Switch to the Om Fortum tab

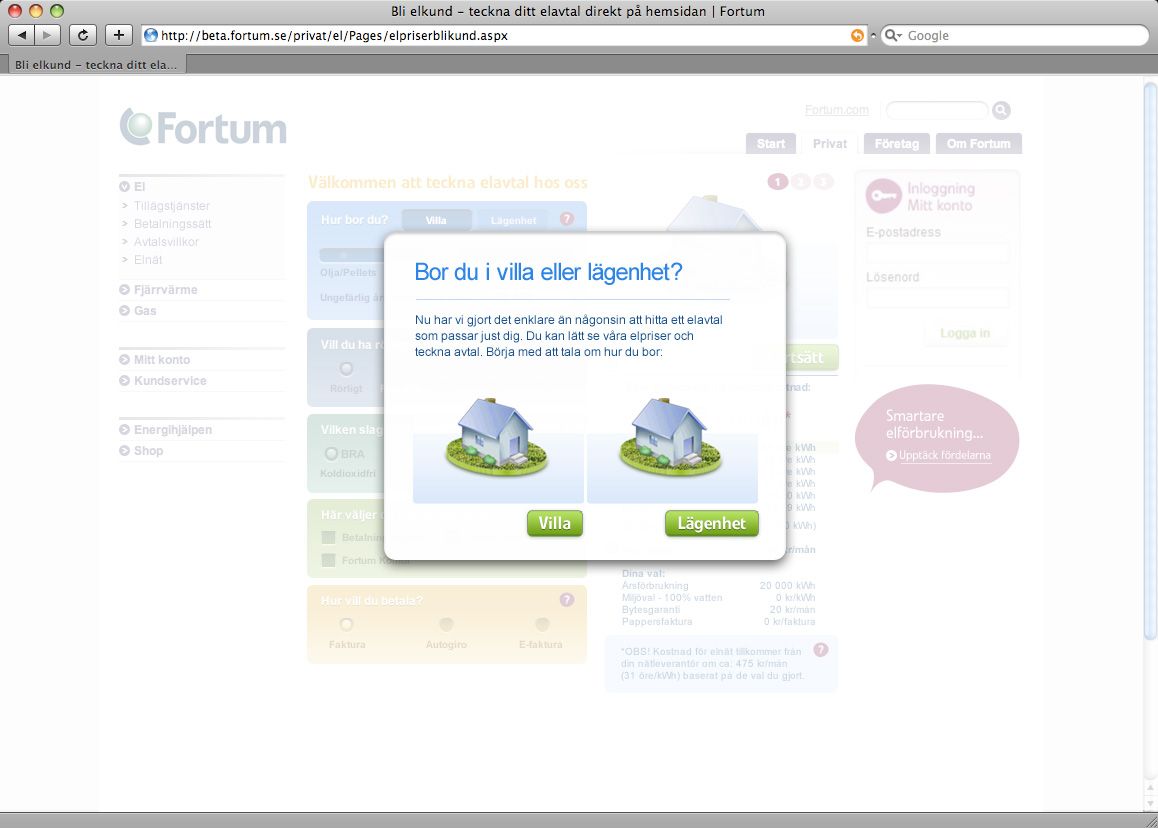979,143
